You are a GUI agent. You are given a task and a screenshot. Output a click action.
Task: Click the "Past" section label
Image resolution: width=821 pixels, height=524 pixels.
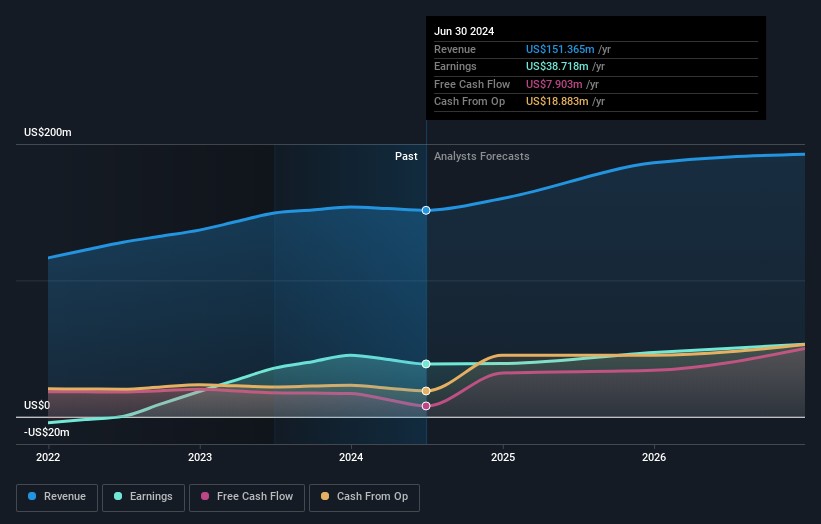[406, 156]
